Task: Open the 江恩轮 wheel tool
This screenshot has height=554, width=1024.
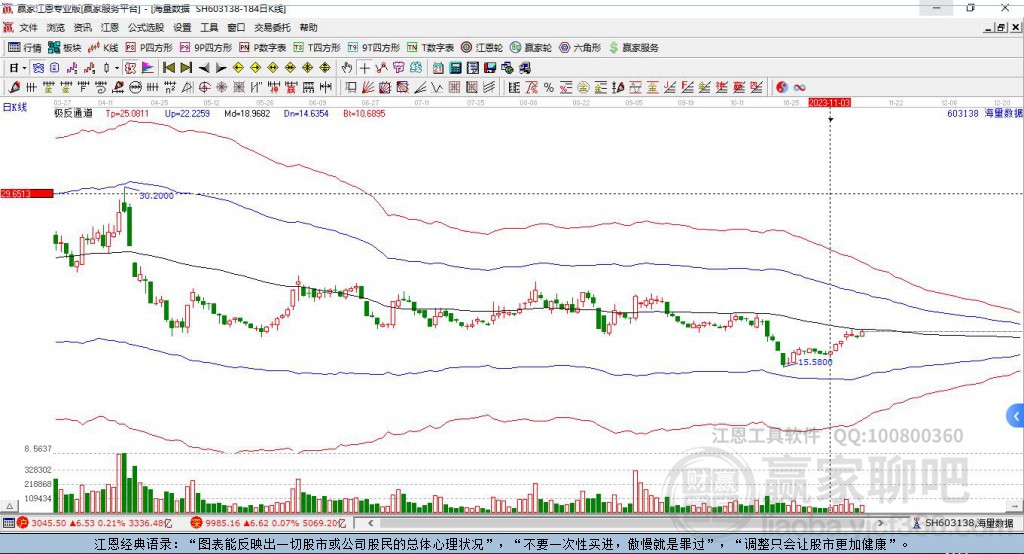Action: 482,48
